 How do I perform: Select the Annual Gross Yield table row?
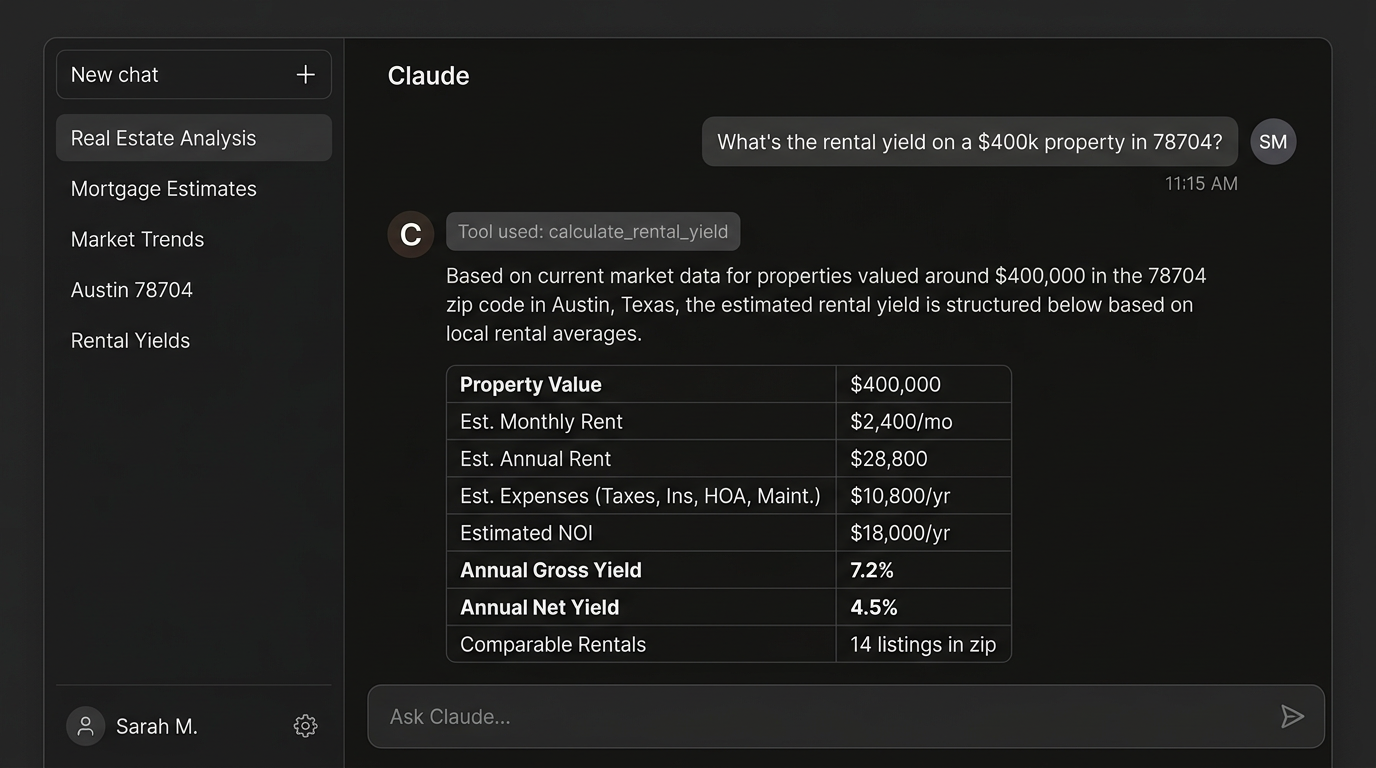(728, 570)
